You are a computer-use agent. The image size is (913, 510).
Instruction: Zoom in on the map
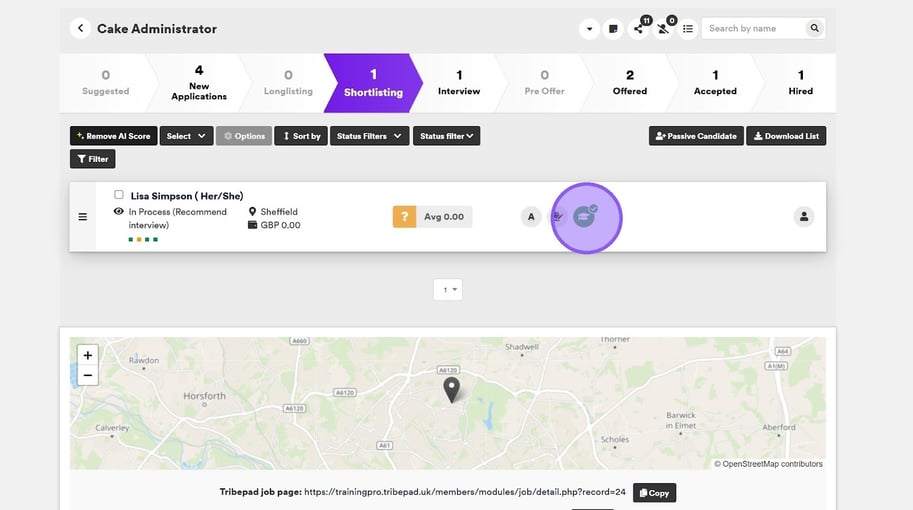[x=88, y=355]
